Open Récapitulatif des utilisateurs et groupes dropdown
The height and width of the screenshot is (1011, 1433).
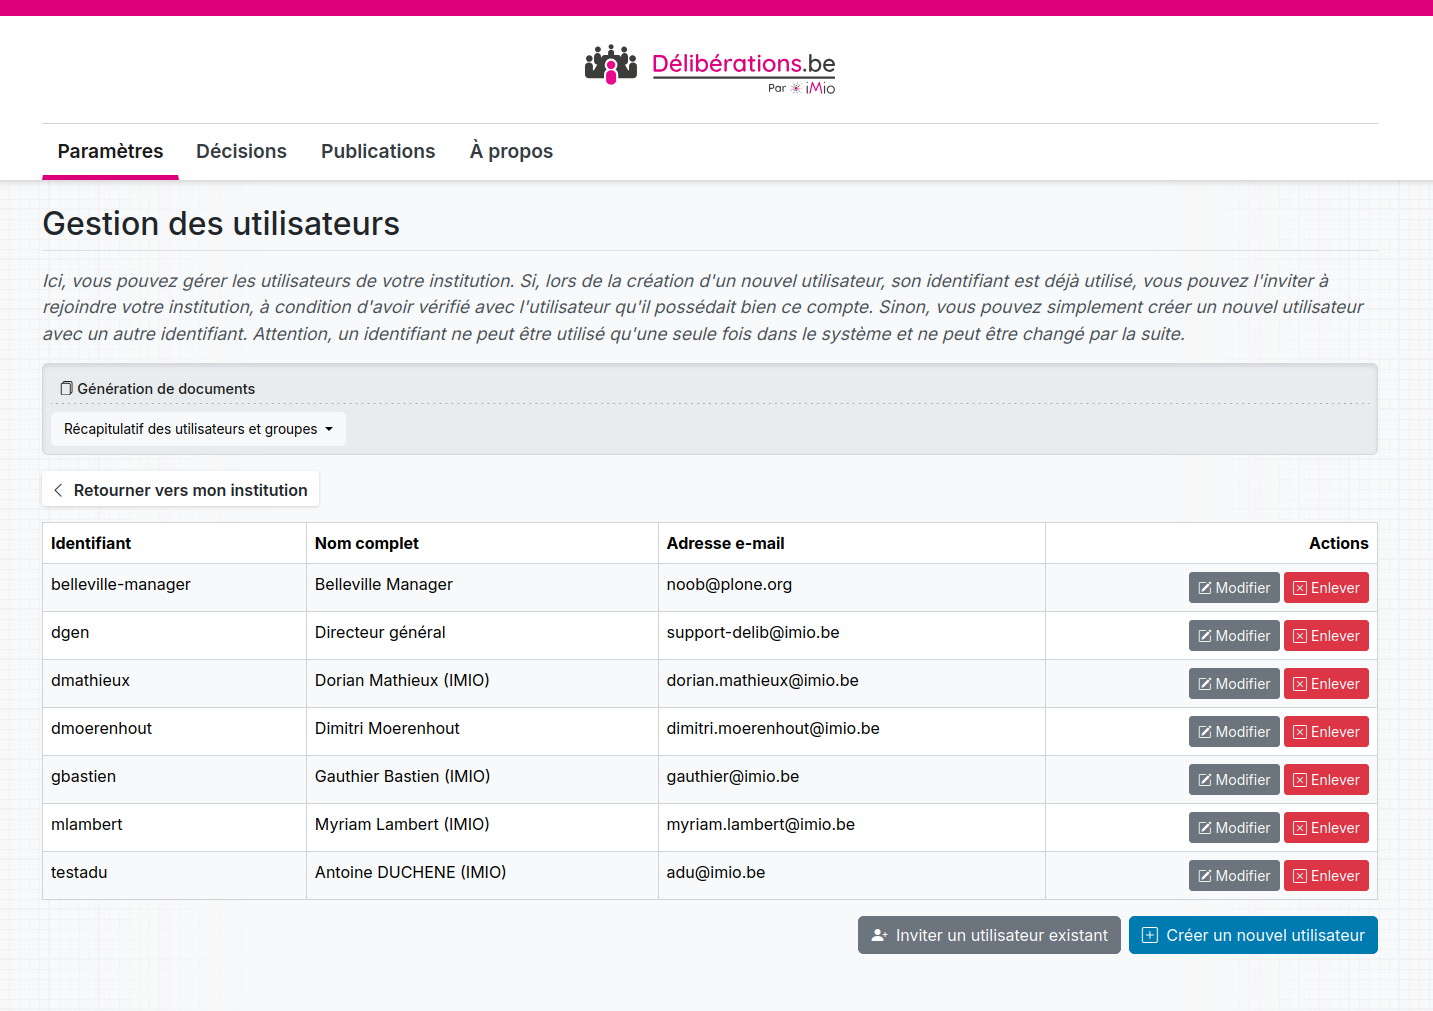tap(198, 429)
